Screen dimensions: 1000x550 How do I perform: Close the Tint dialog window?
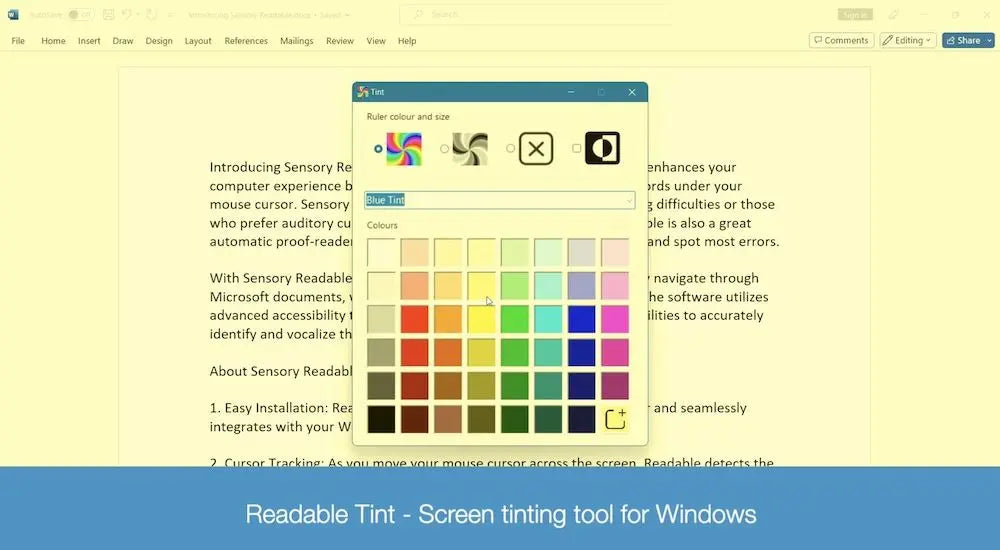coord(632,92)
